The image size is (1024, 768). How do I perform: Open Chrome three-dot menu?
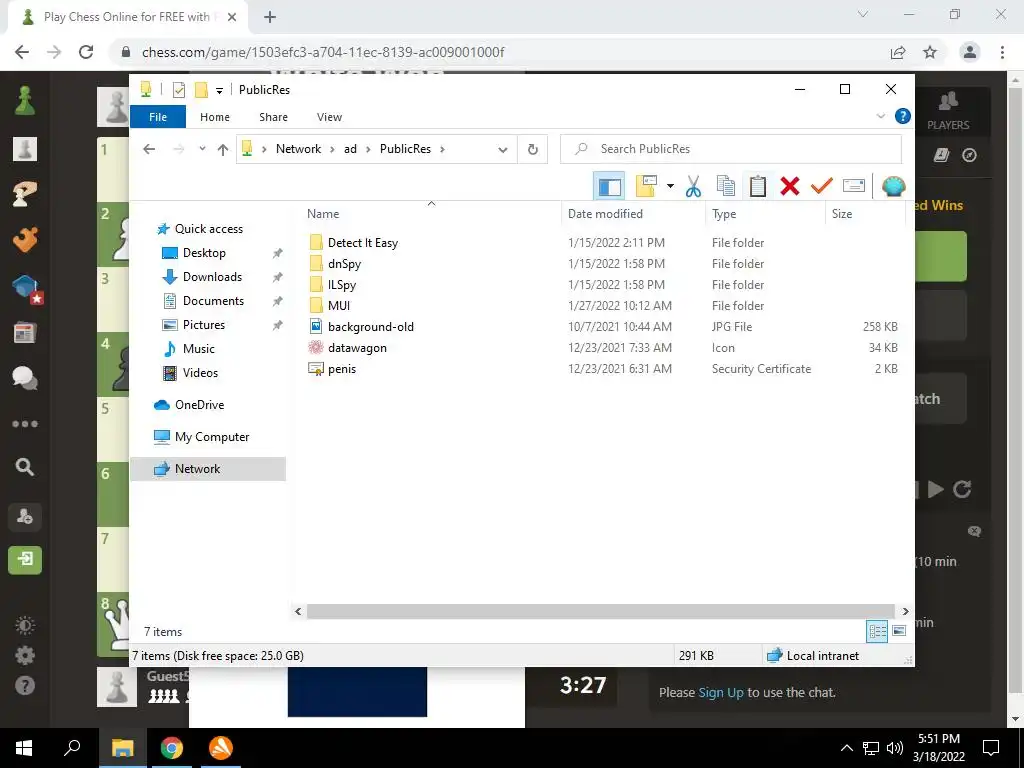pos(1002,52)
